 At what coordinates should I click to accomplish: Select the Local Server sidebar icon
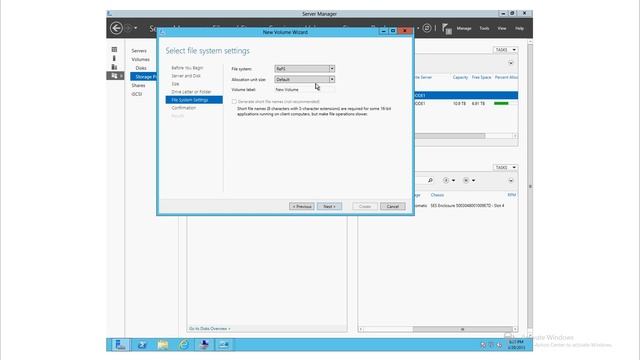[x=114, y=58]
